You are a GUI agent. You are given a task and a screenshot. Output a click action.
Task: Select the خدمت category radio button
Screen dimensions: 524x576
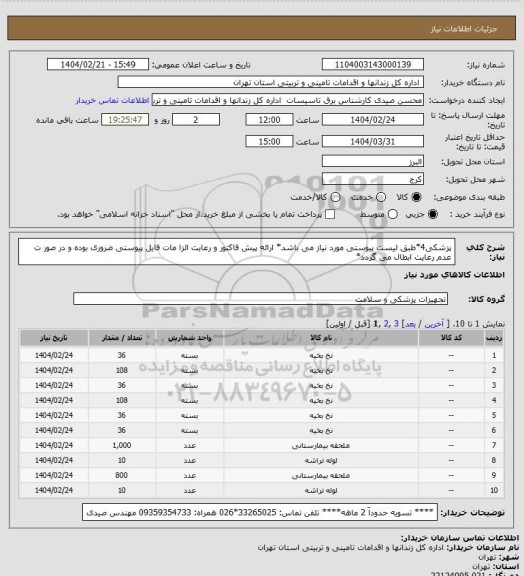[381, 197]
